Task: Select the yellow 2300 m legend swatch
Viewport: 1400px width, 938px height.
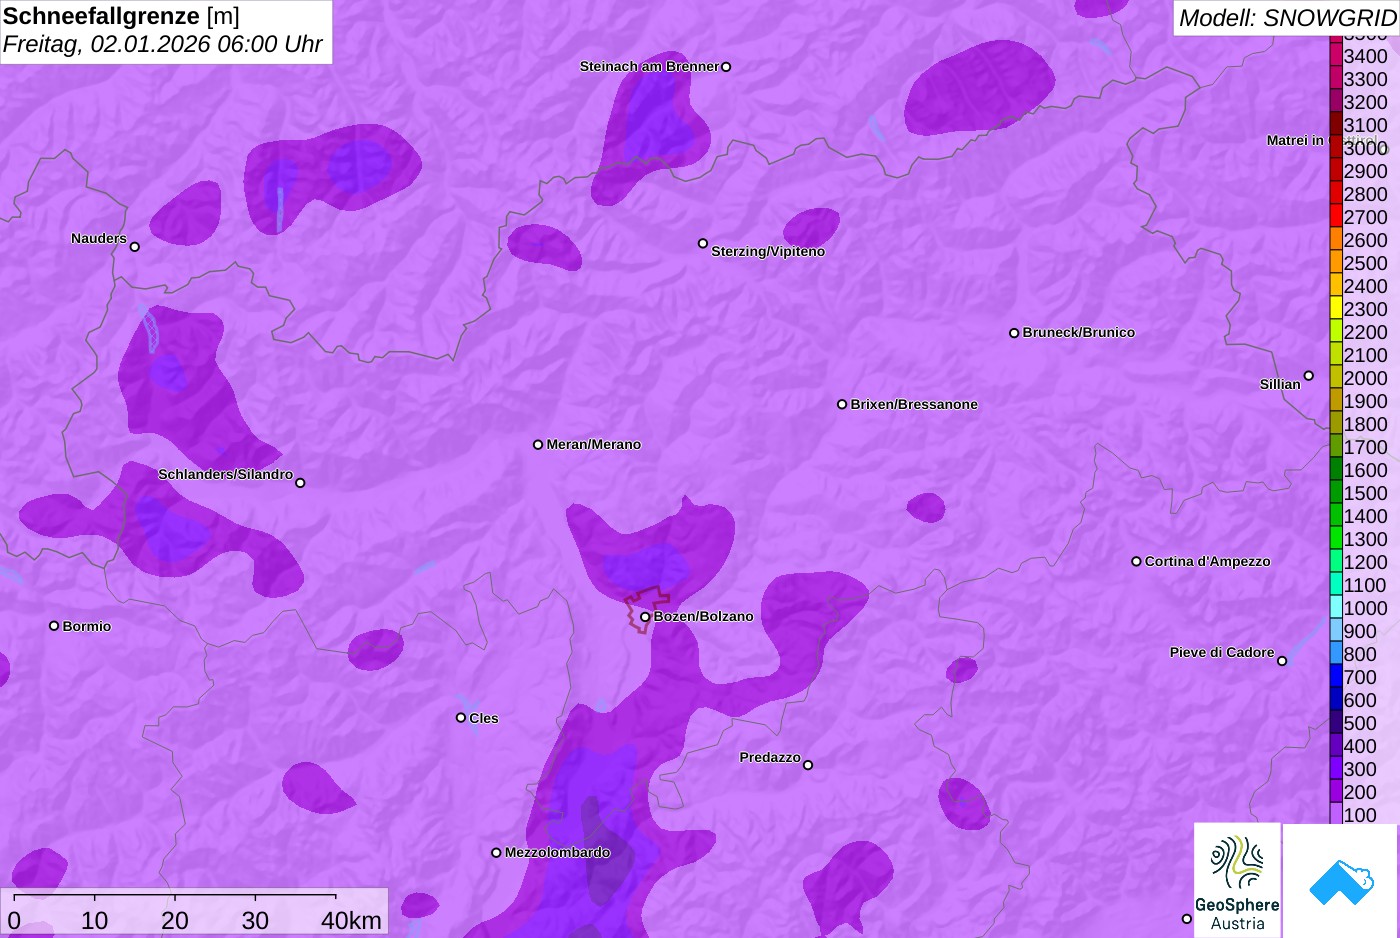Action: tap(1336, 309)
